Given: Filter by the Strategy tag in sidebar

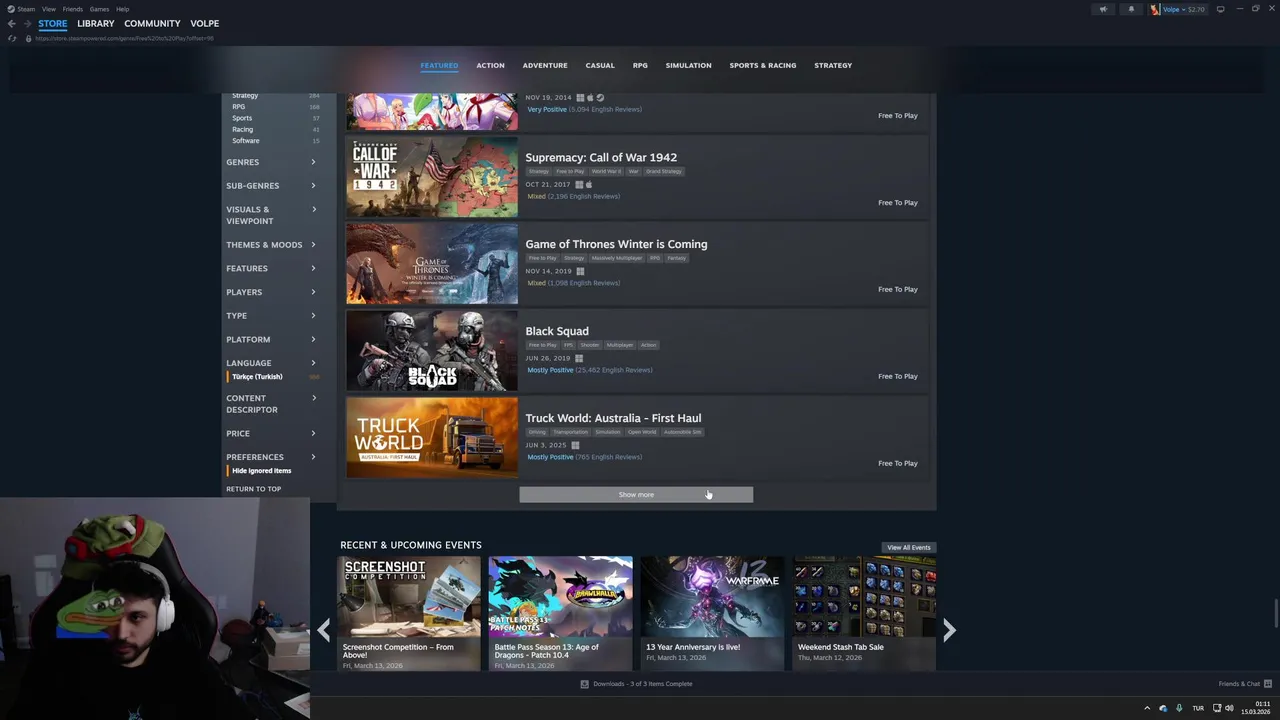Looking at the screenshot, I should (x=245, y=95).
